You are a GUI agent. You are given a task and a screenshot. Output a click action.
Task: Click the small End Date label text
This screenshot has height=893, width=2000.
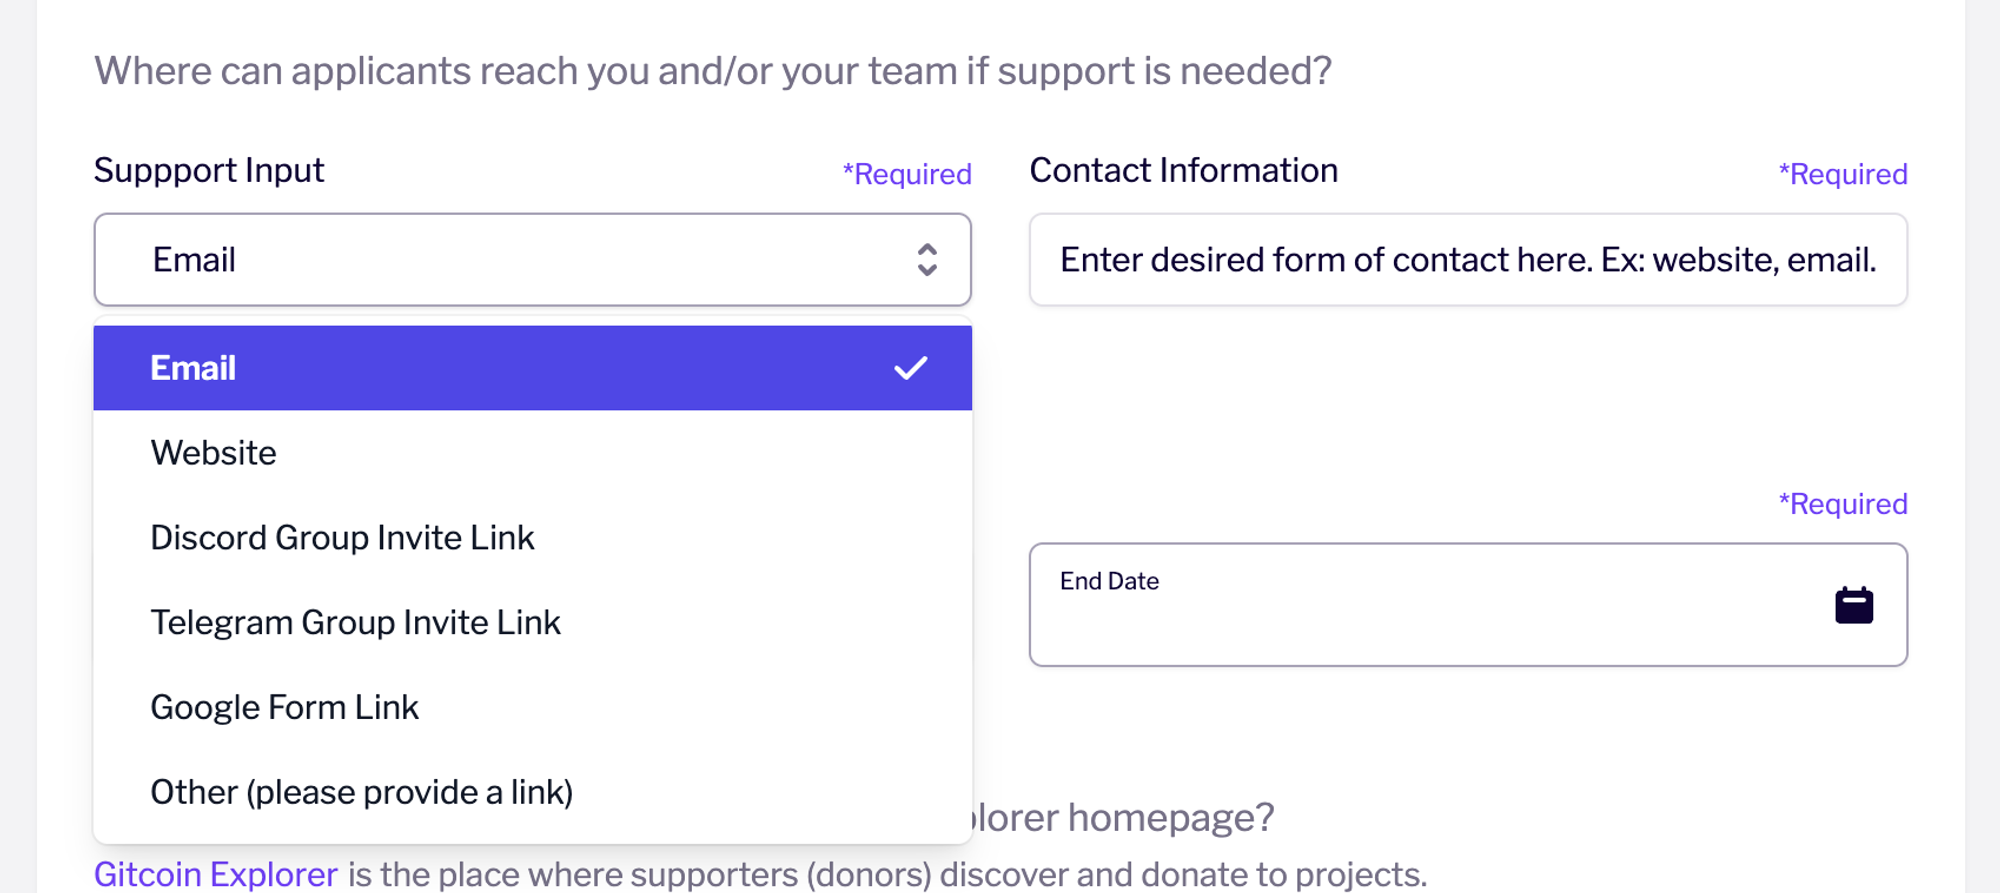(1109, 581)
